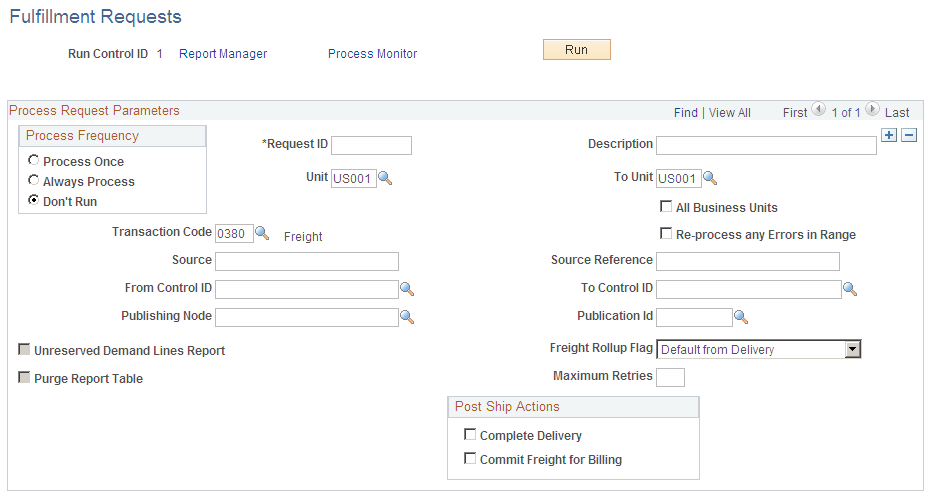Click Find link
The width and height of the screenshot is (932, 500).
tap(686, 113)
